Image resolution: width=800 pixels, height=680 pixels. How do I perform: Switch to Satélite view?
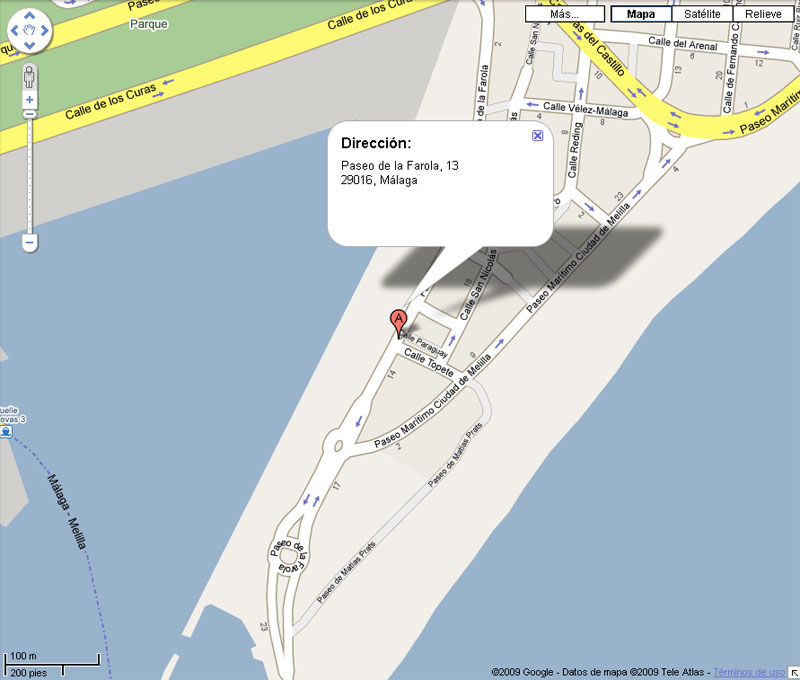pos(702,14)
